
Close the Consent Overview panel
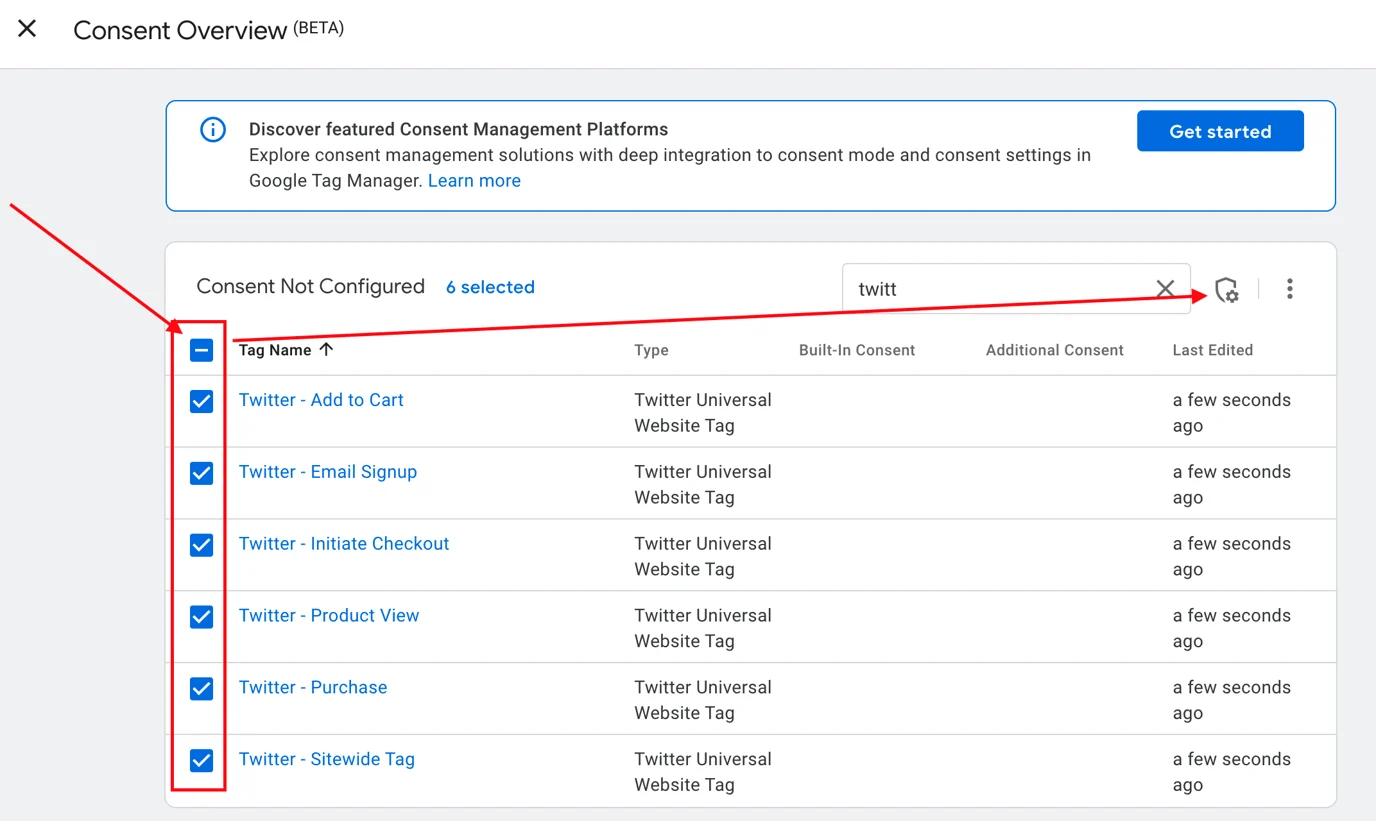(26, 28)
